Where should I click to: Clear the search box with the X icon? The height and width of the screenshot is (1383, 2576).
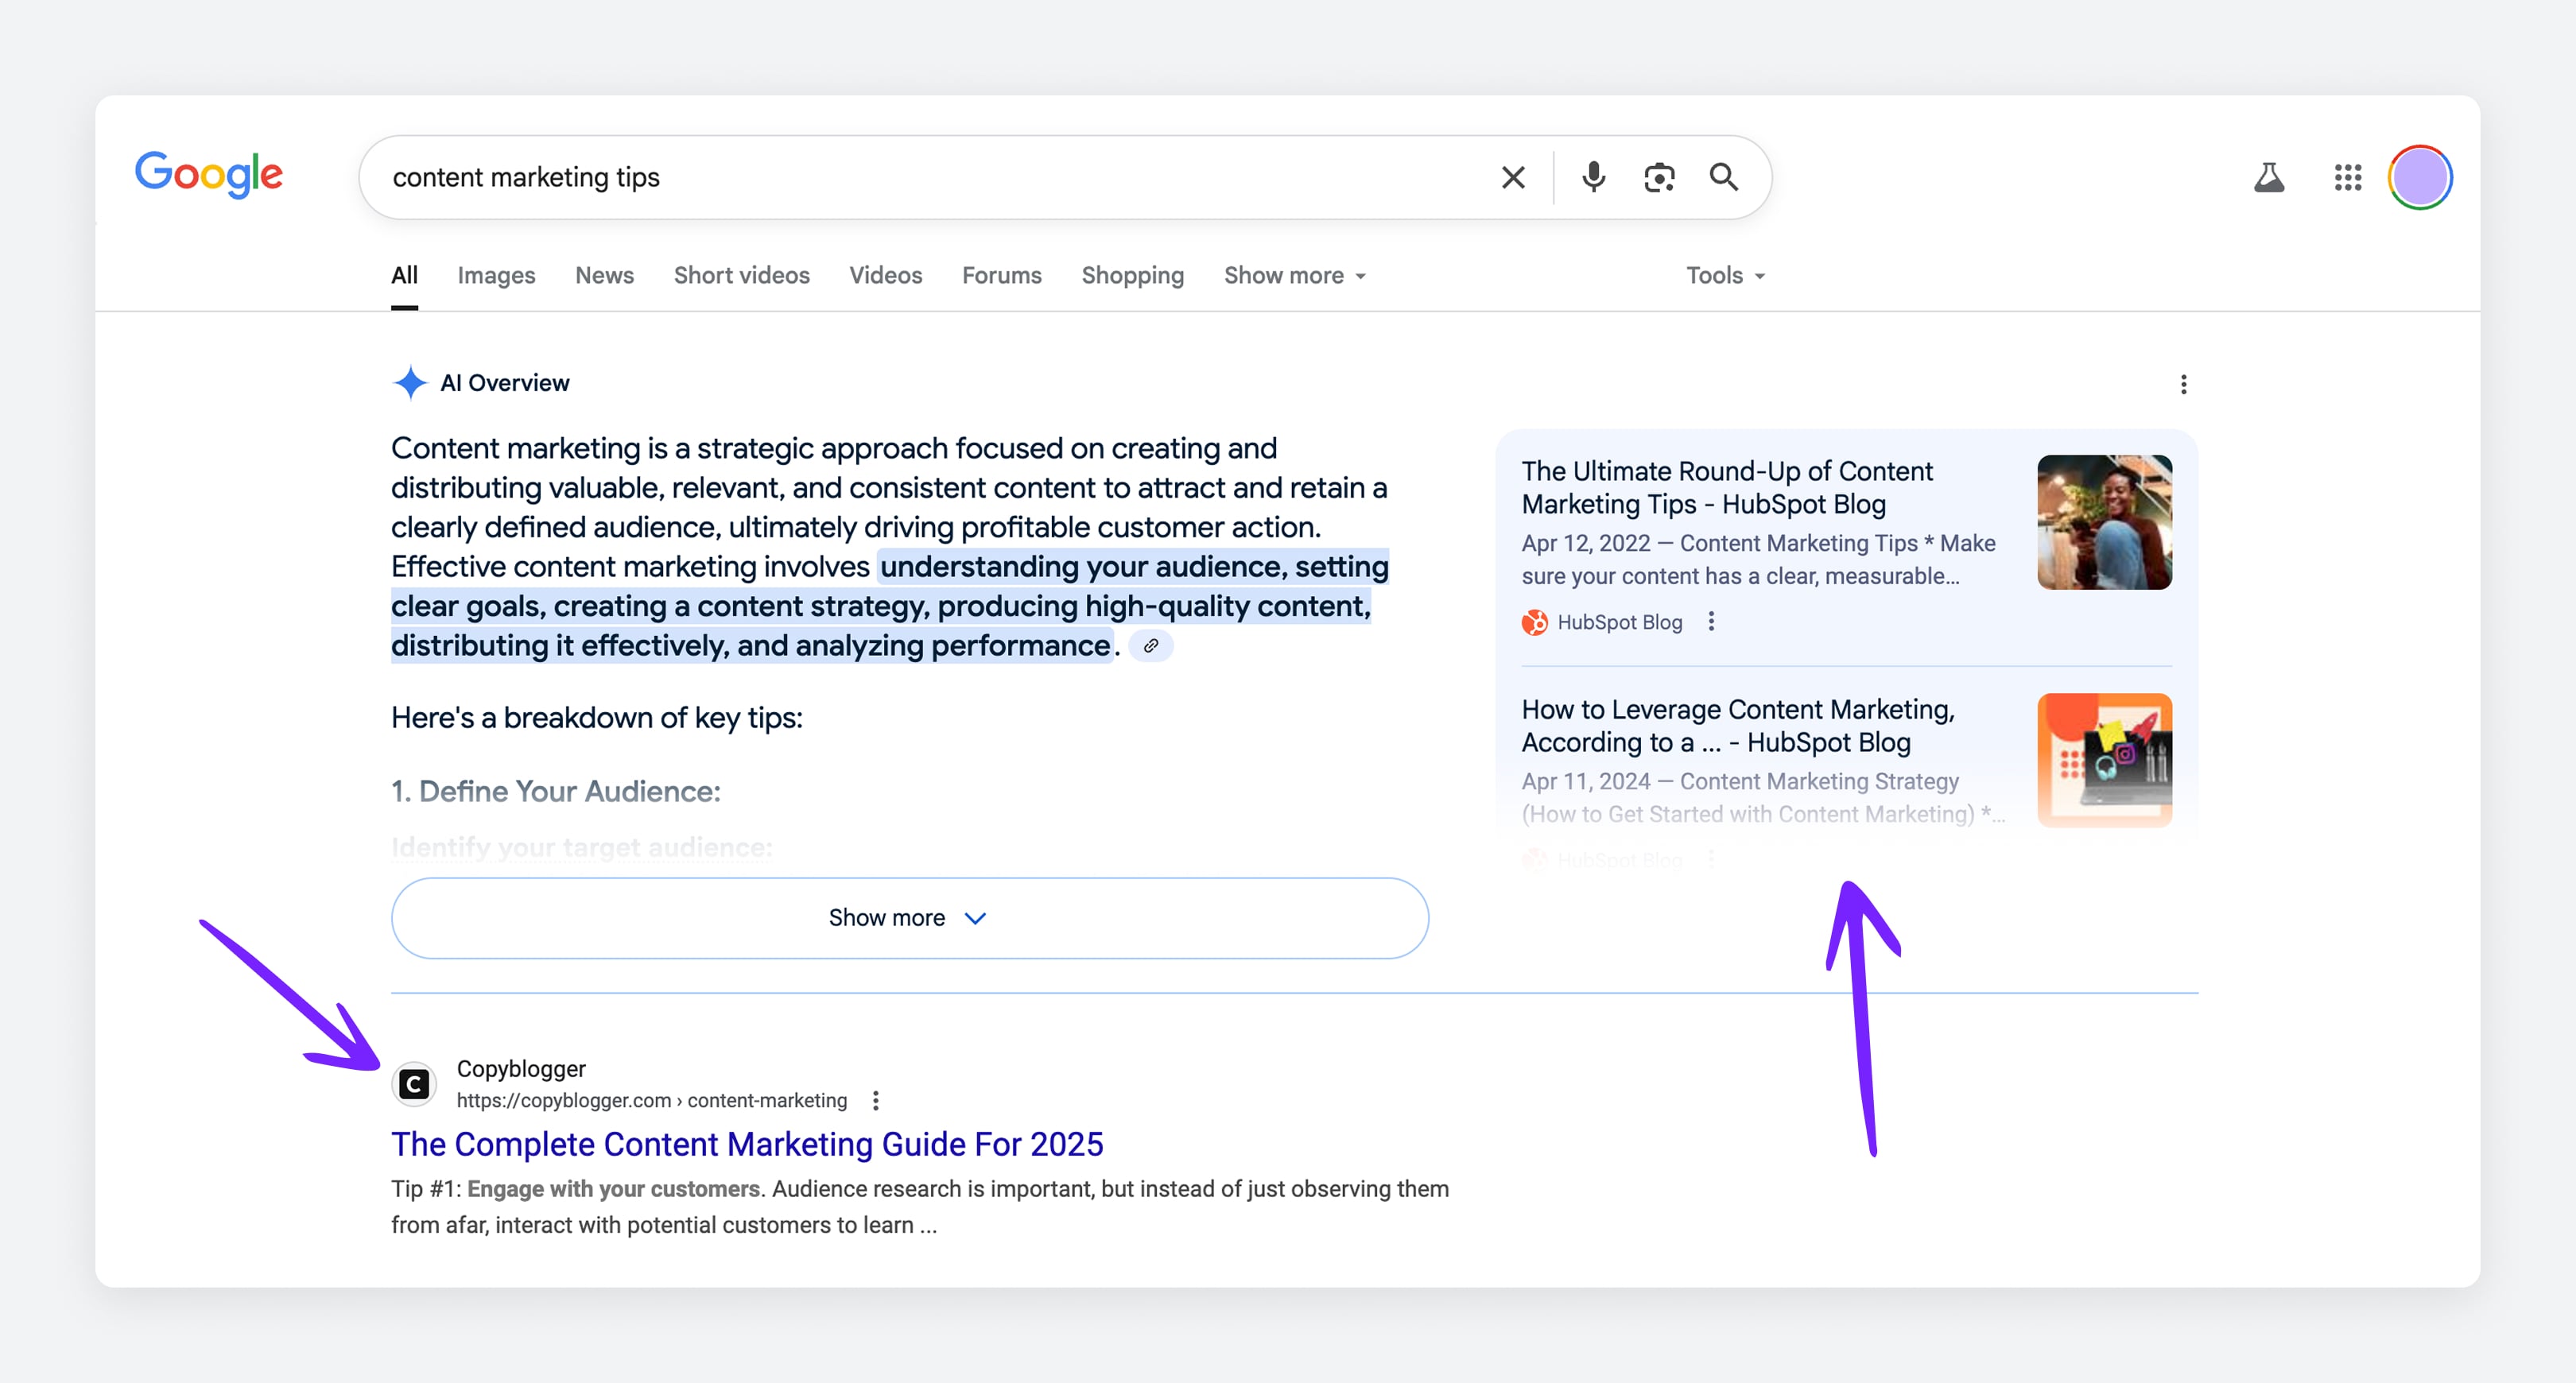[1513, 178]
